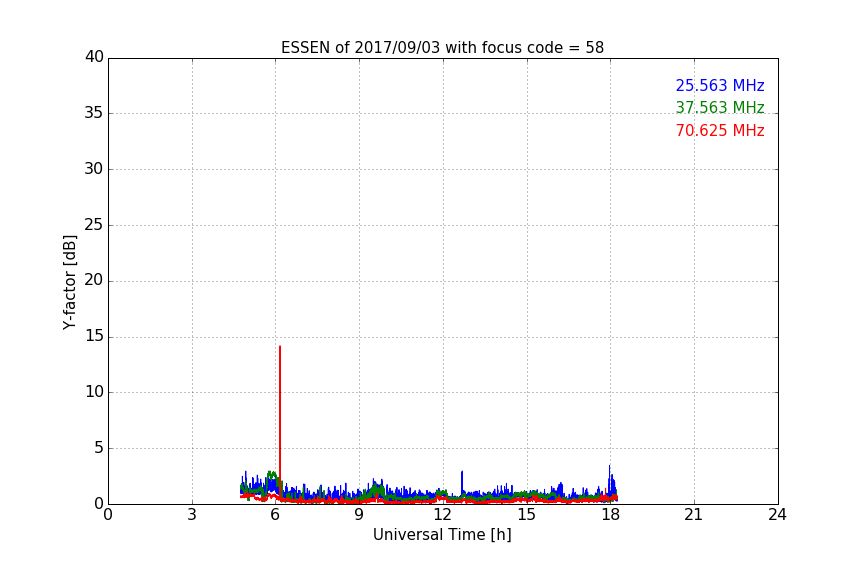Click the blue spike peak near 18 h

click(609, 467)
